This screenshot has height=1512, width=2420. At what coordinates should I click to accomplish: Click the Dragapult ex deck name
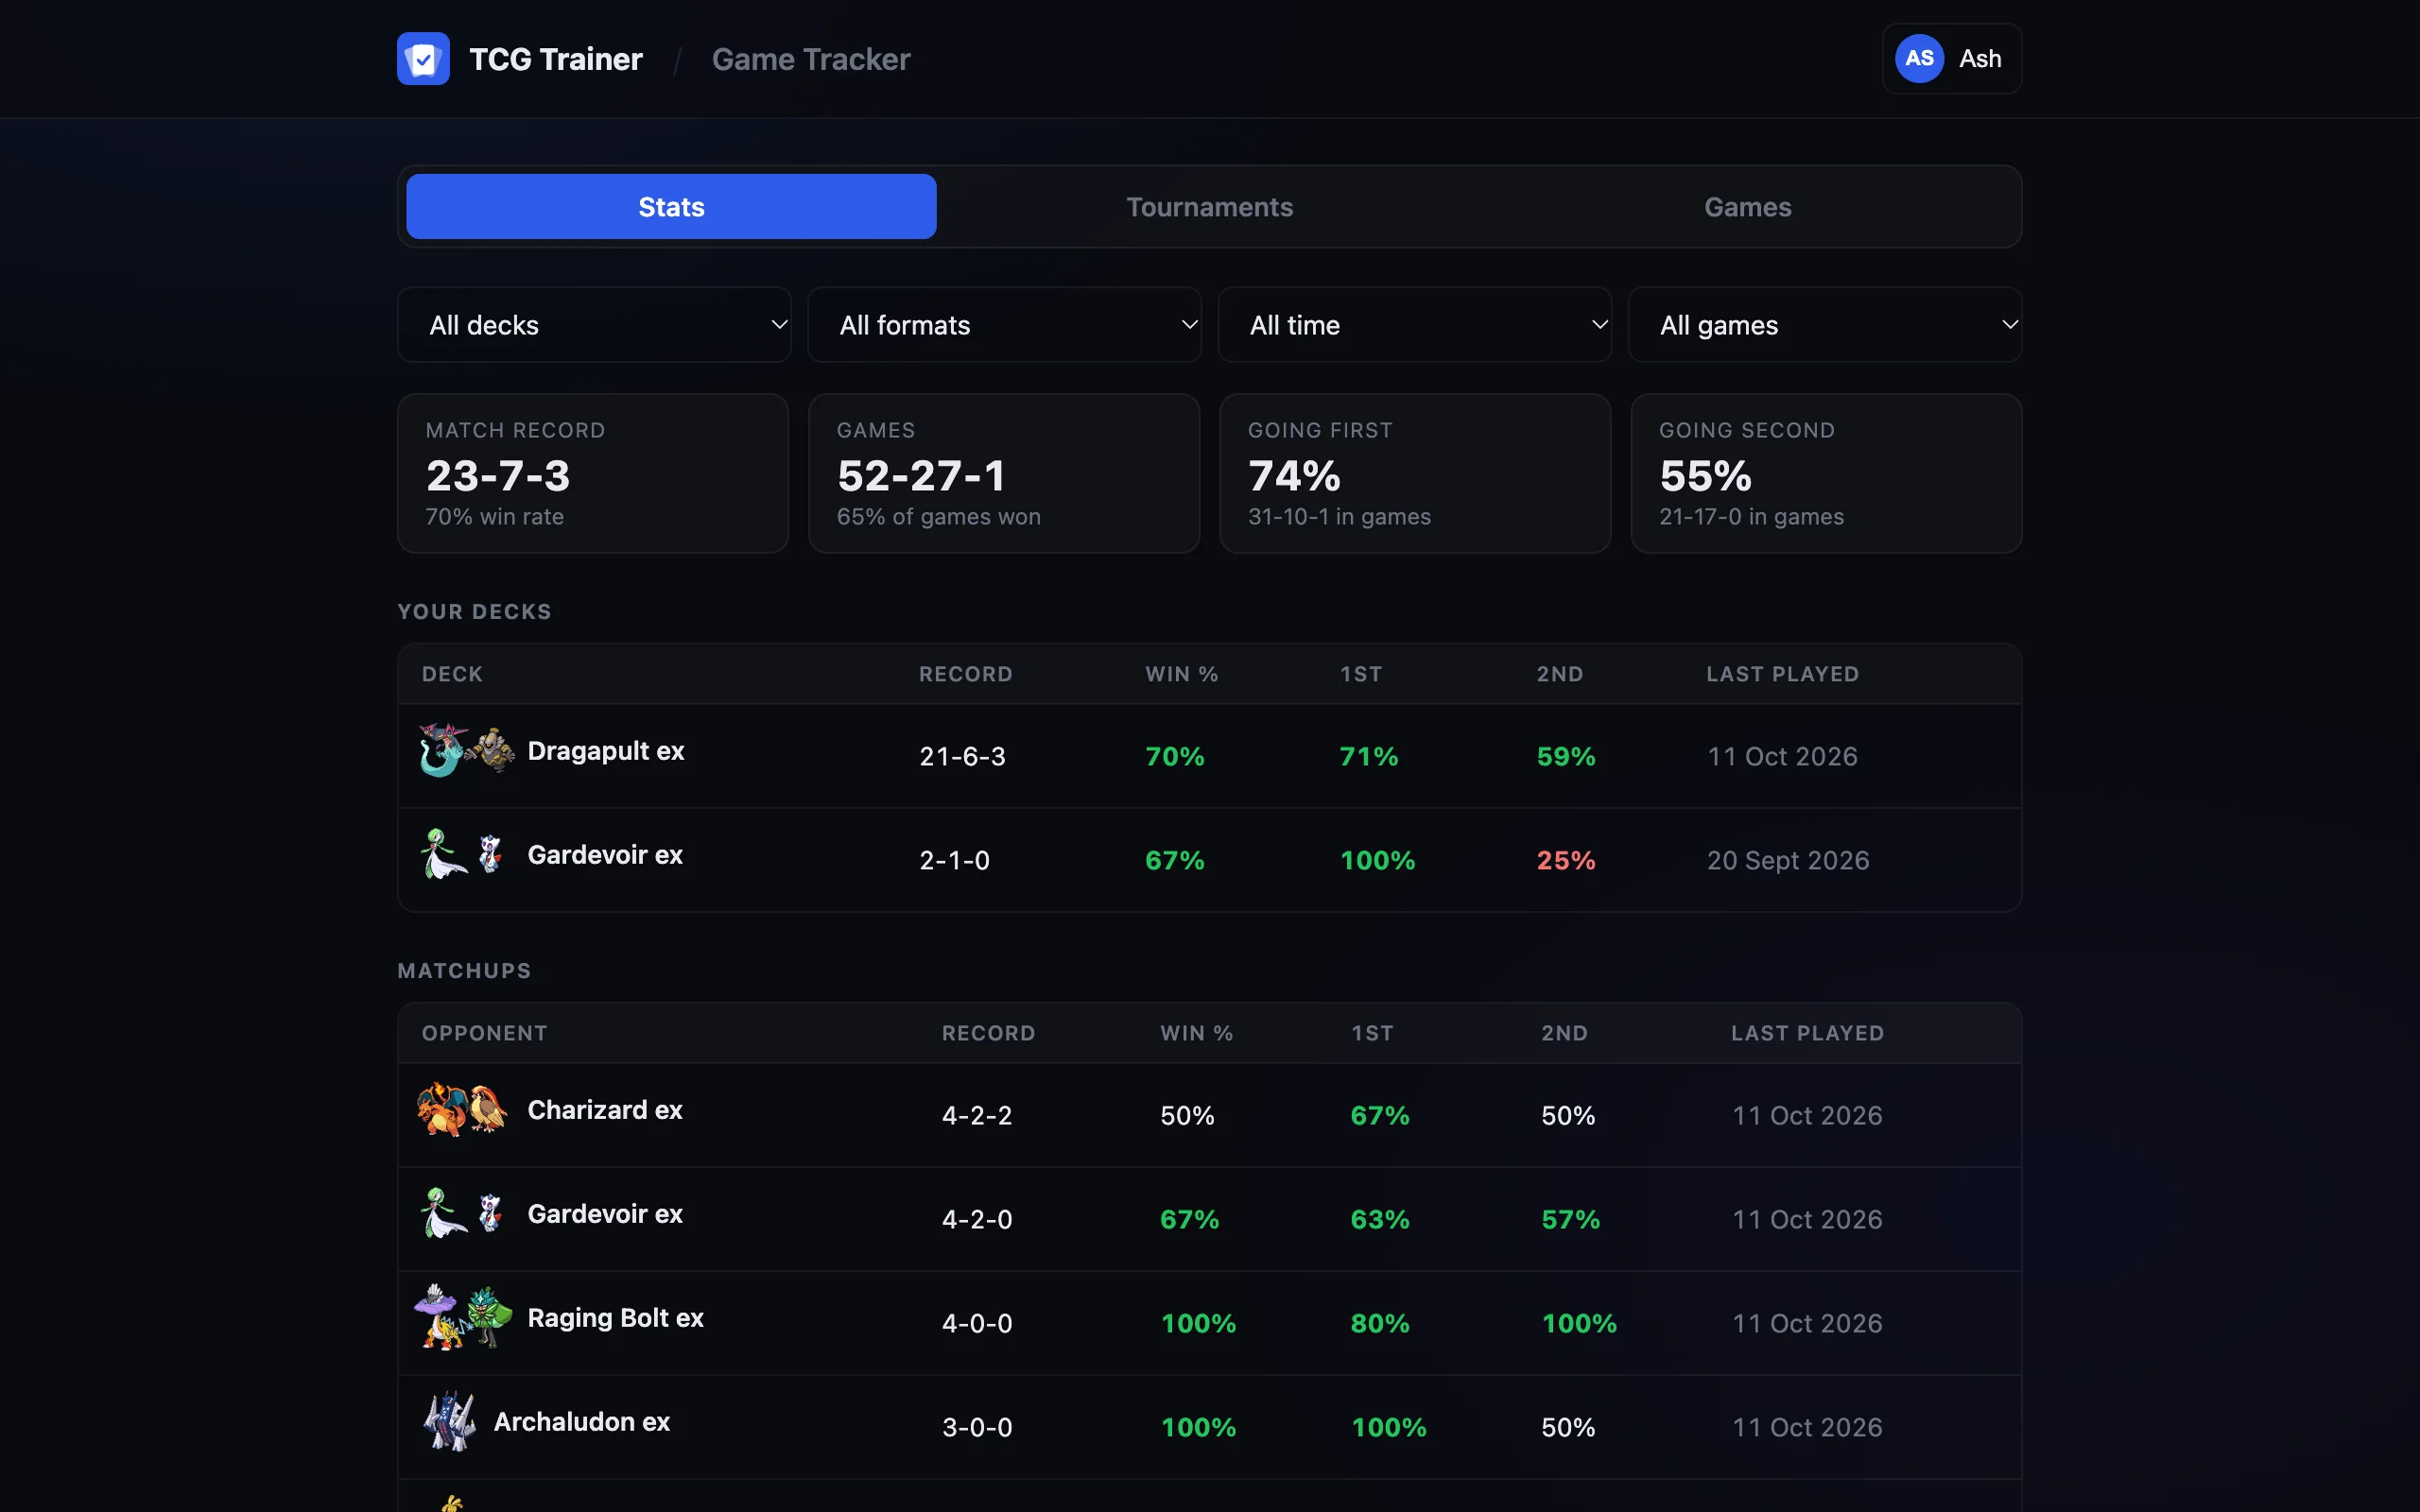point(606,751)
